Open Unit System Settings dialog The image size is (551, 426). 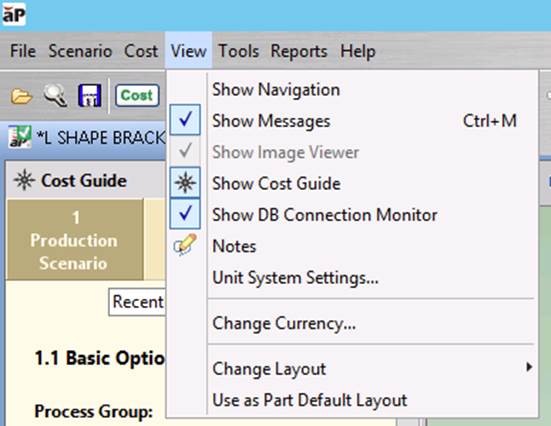pos(352,277)
